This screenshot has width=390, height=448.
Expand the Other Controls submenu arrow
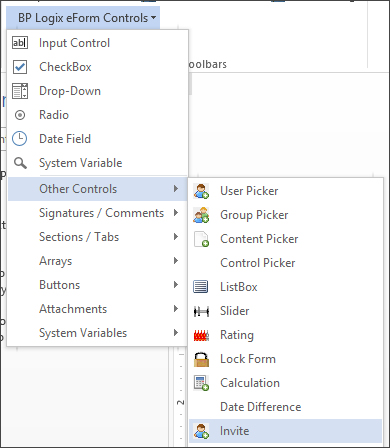(x=176, y=189)
